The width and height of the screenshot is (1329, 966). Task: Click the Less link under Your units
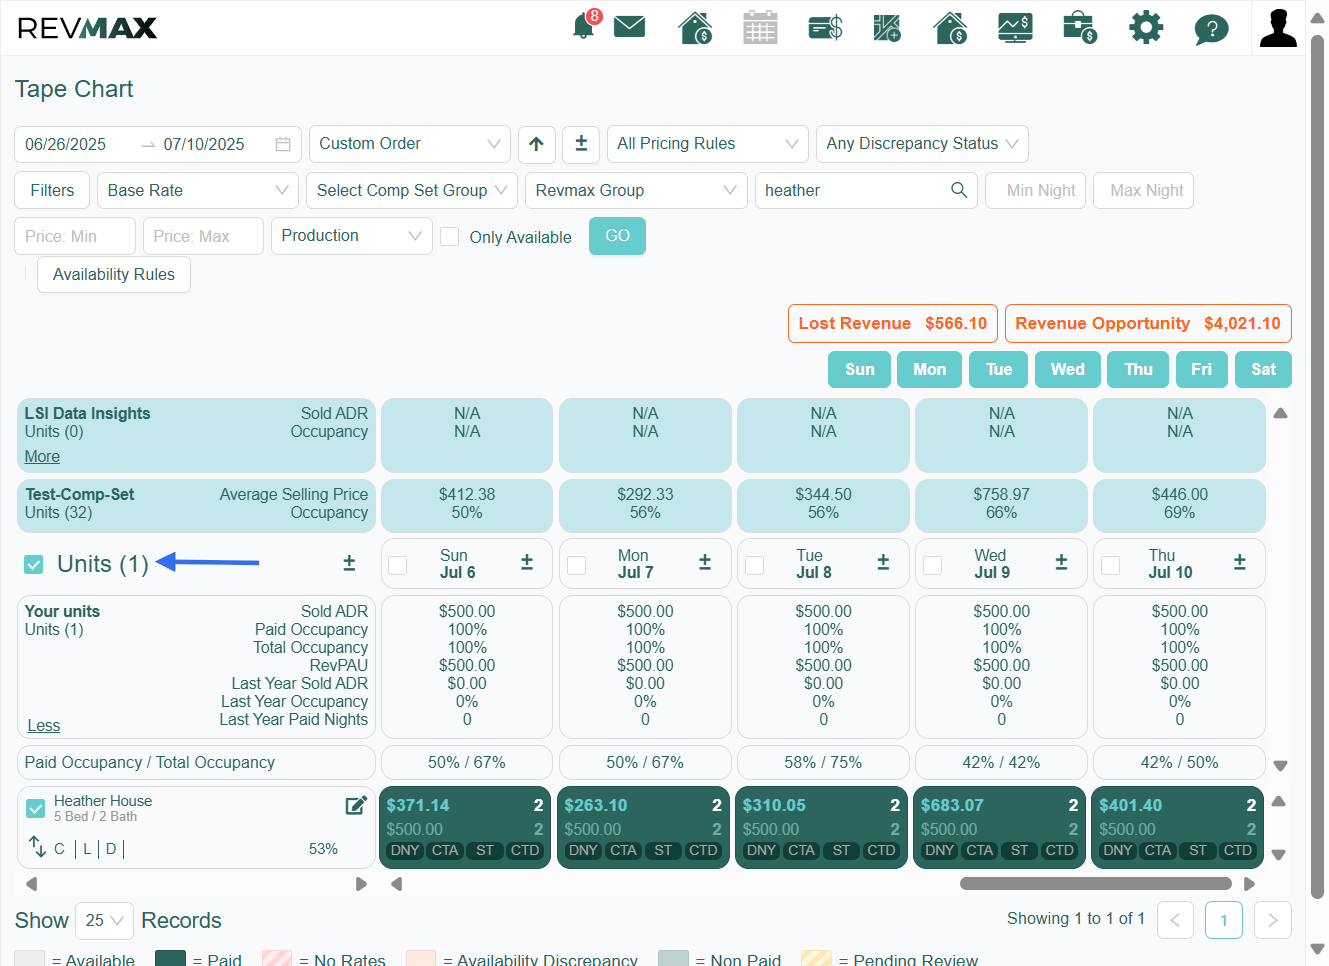(44, 725)
